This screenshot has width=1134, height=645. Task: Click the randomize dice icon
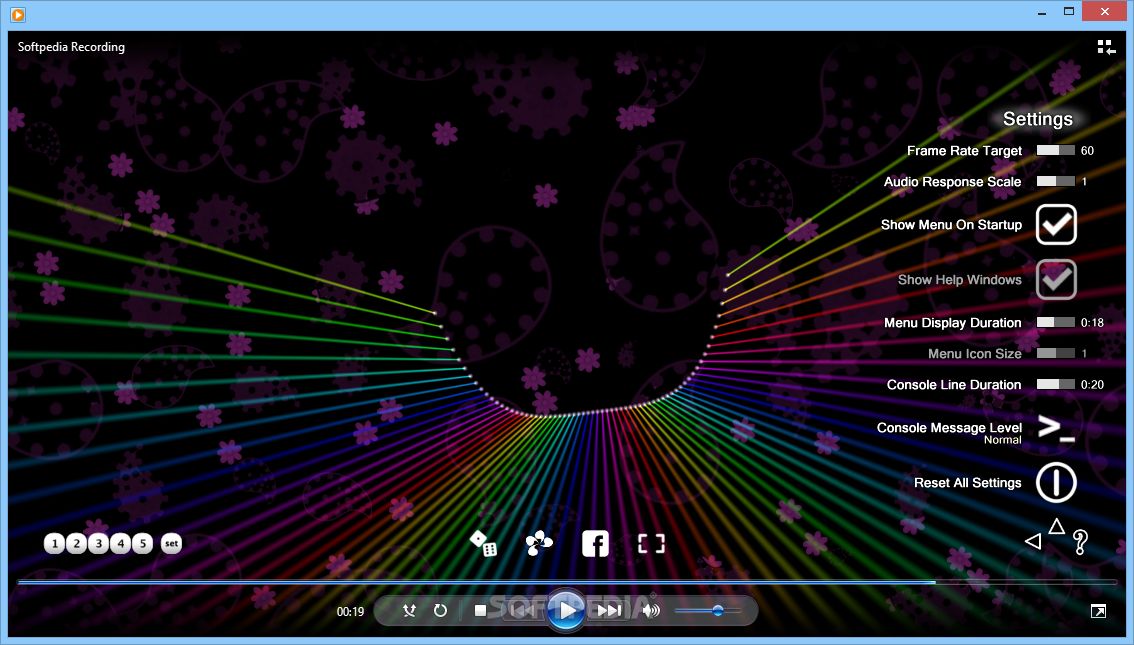(x=483, y=543)
